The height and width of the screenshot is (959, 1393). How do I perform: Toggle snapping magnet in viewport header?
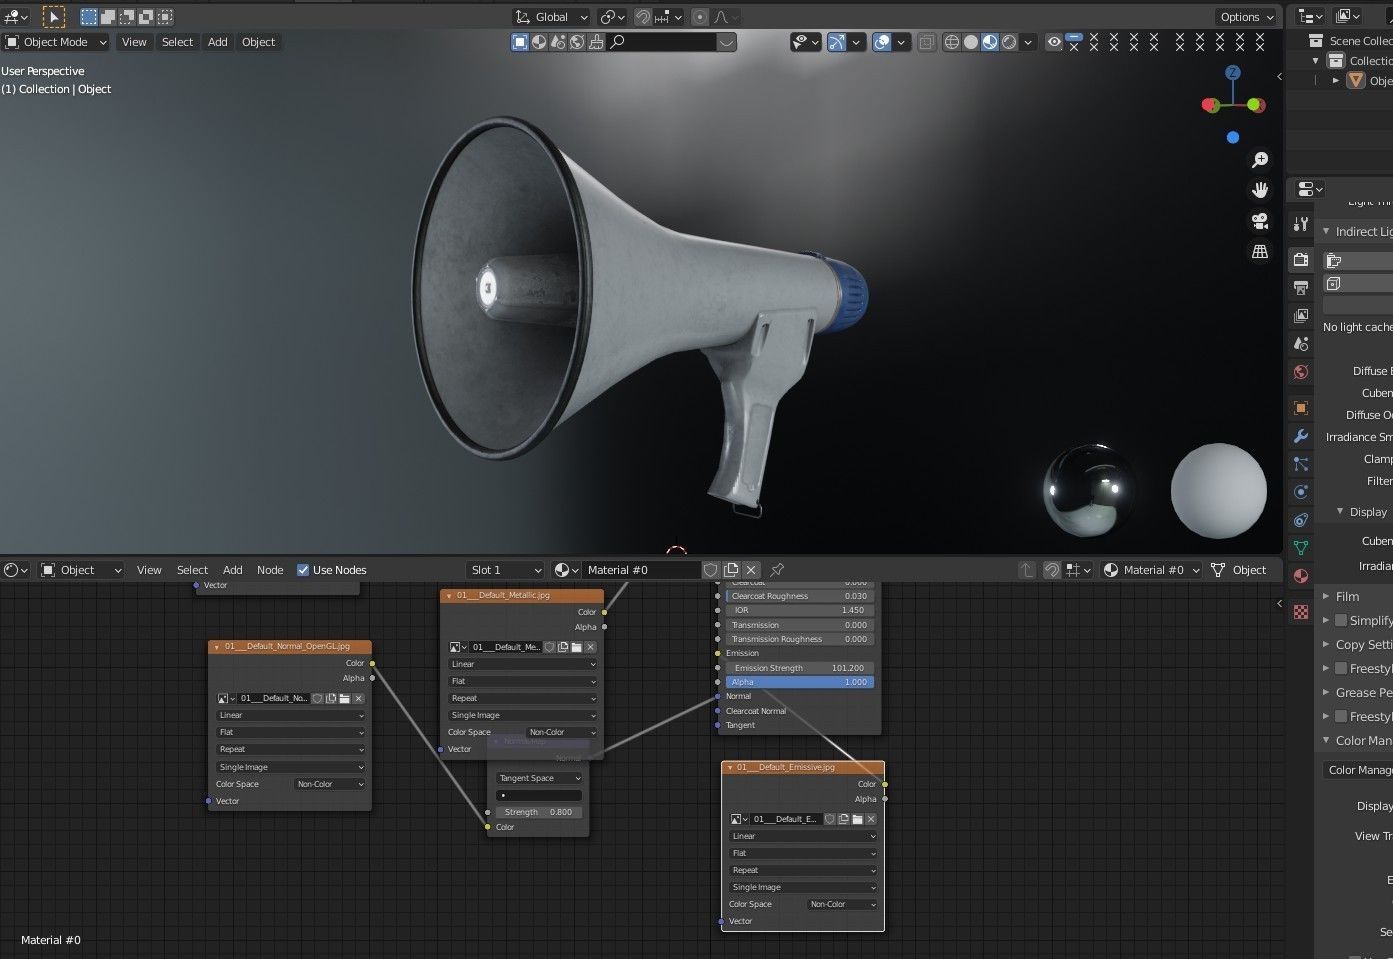tap(643, 17)
